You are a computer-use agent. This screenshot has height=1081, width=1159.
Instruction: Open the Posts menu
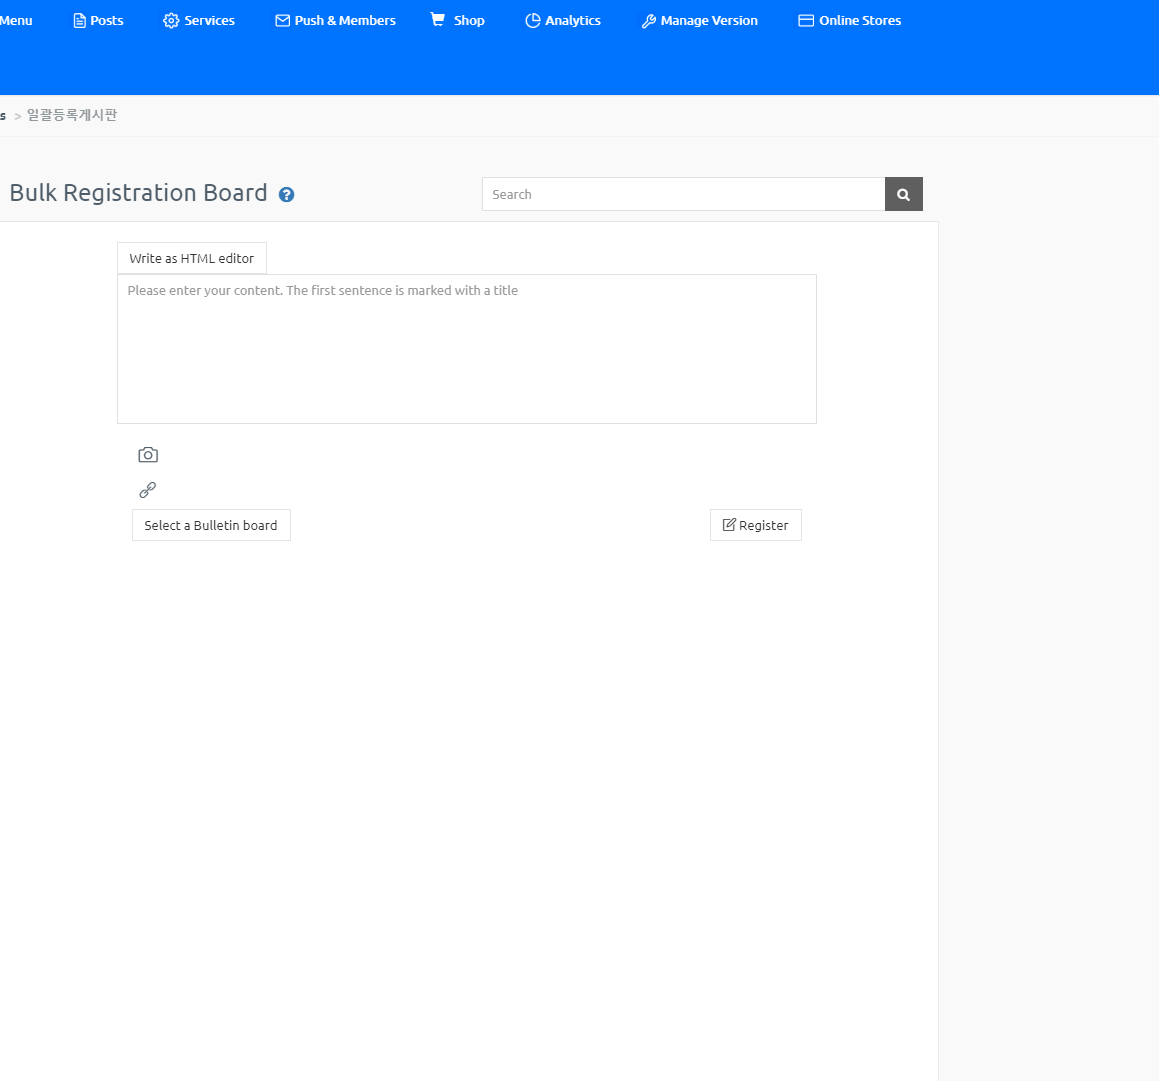click(98, 20)
